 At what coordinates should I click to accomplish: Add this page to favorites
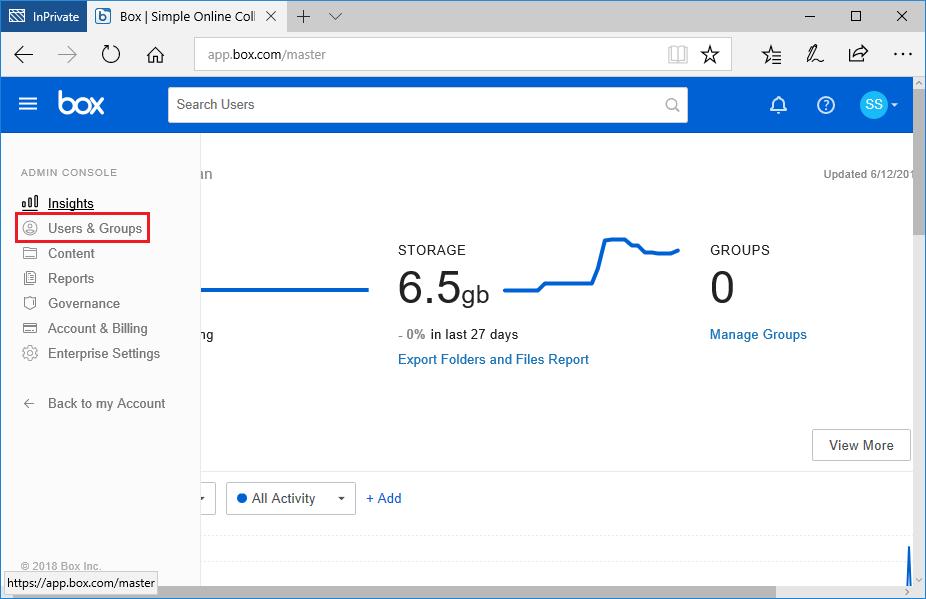coord(710,55)
